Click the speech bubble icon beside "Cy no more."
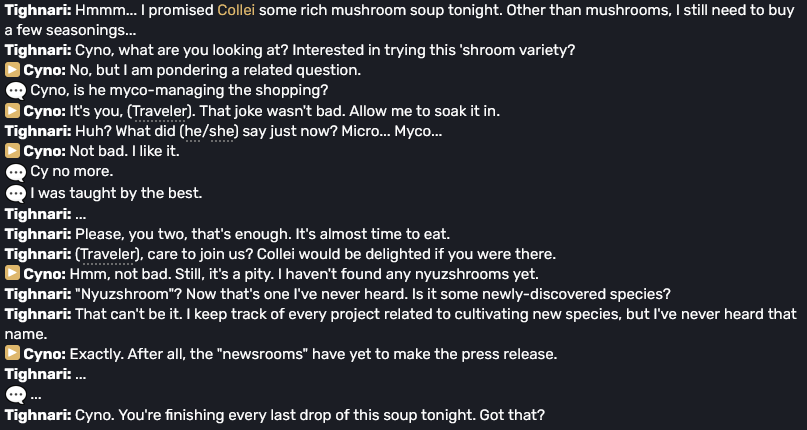 coord(15,173)
